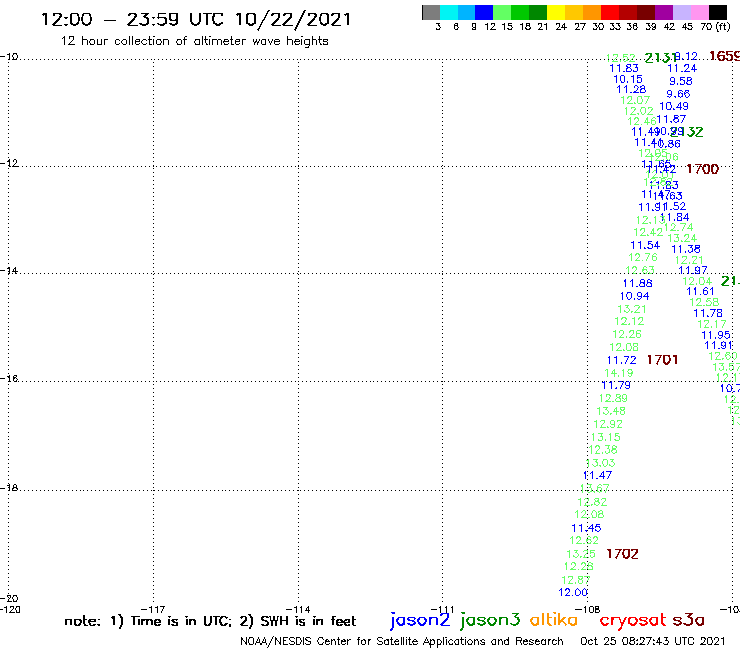Click the jason2 satellite legend label
This screenshot has width=740, height=650.
coord(420,621)
